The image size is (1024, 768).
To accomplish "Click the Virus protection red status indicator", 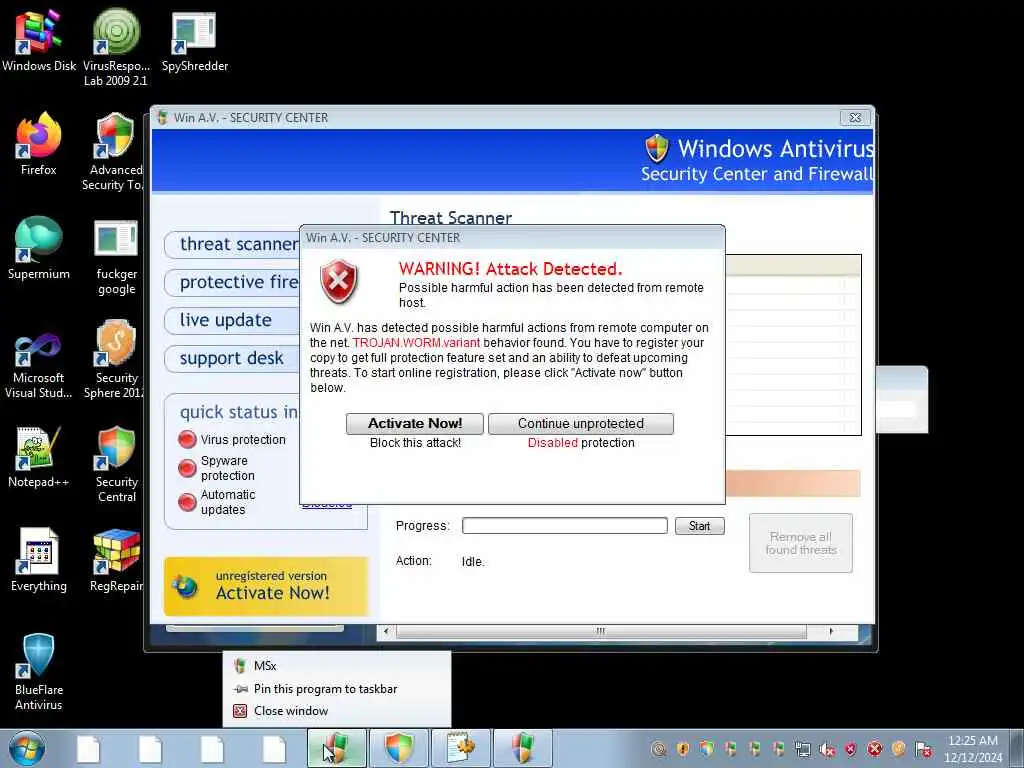I will tap(187, 440).
